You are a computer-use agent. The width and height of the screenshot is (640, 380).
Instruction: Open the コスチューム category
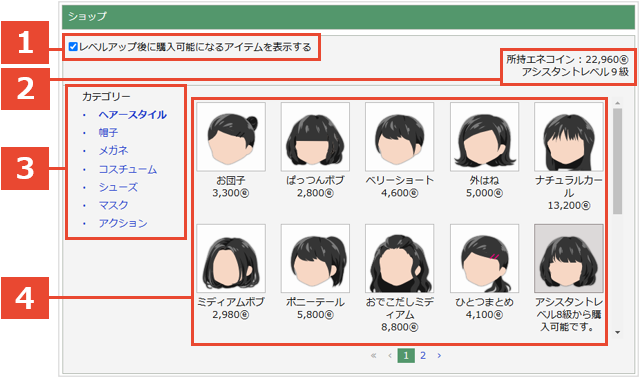click(128, 169)
